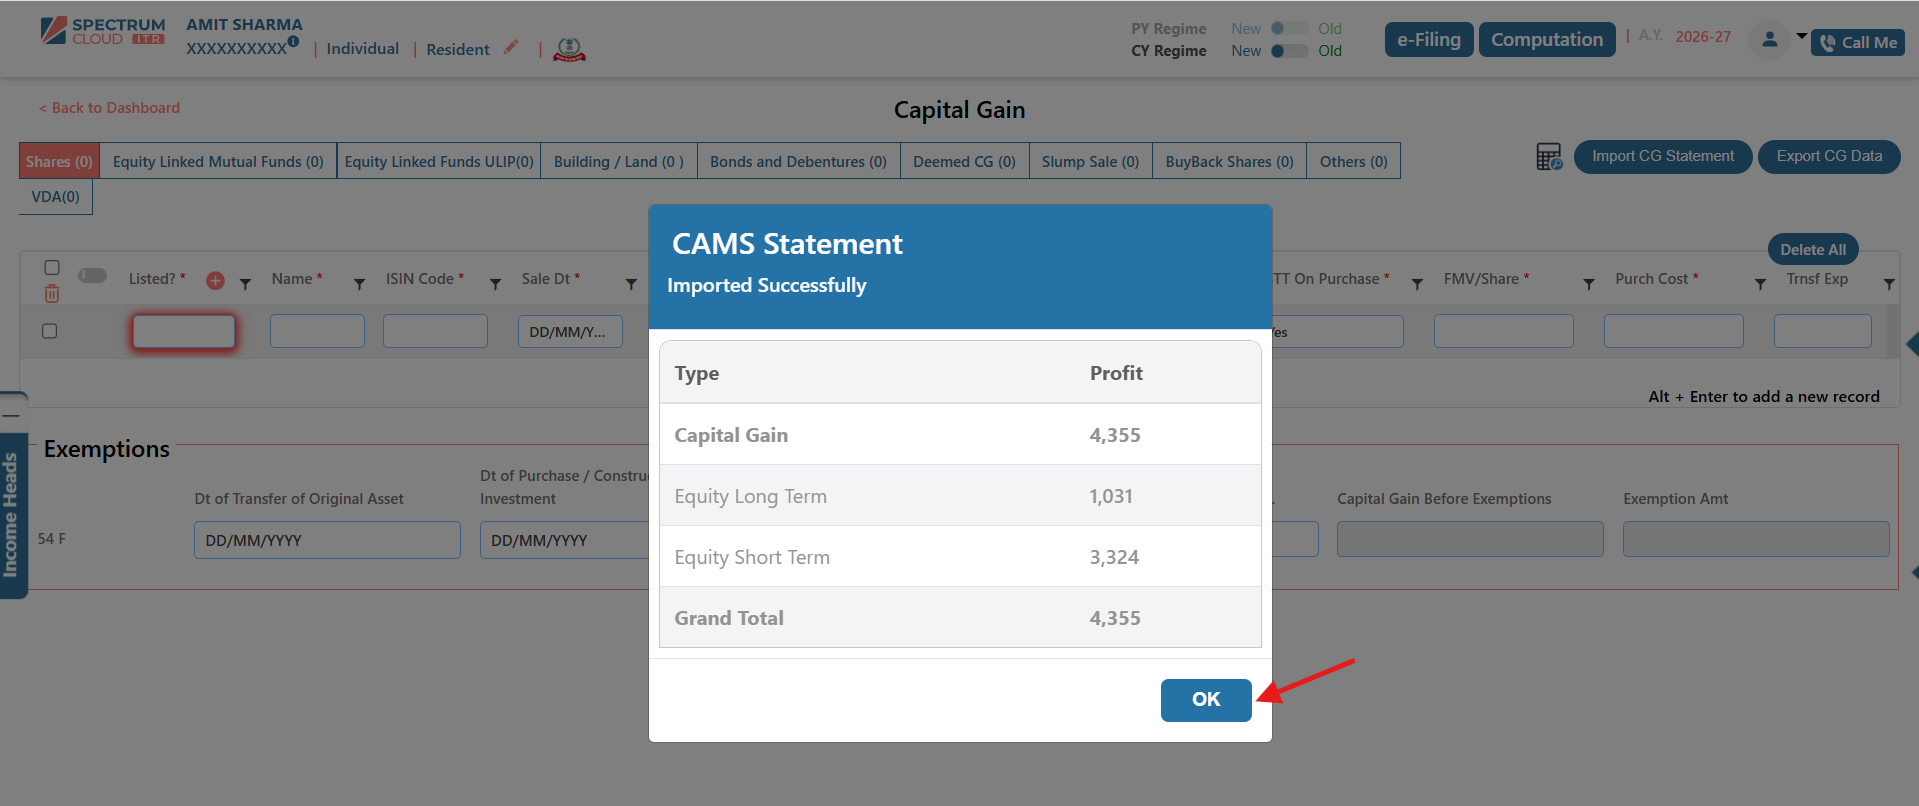Toggle the switch next to Listed column
Screen dimensions: 1919x806
(x=93, y=276)
